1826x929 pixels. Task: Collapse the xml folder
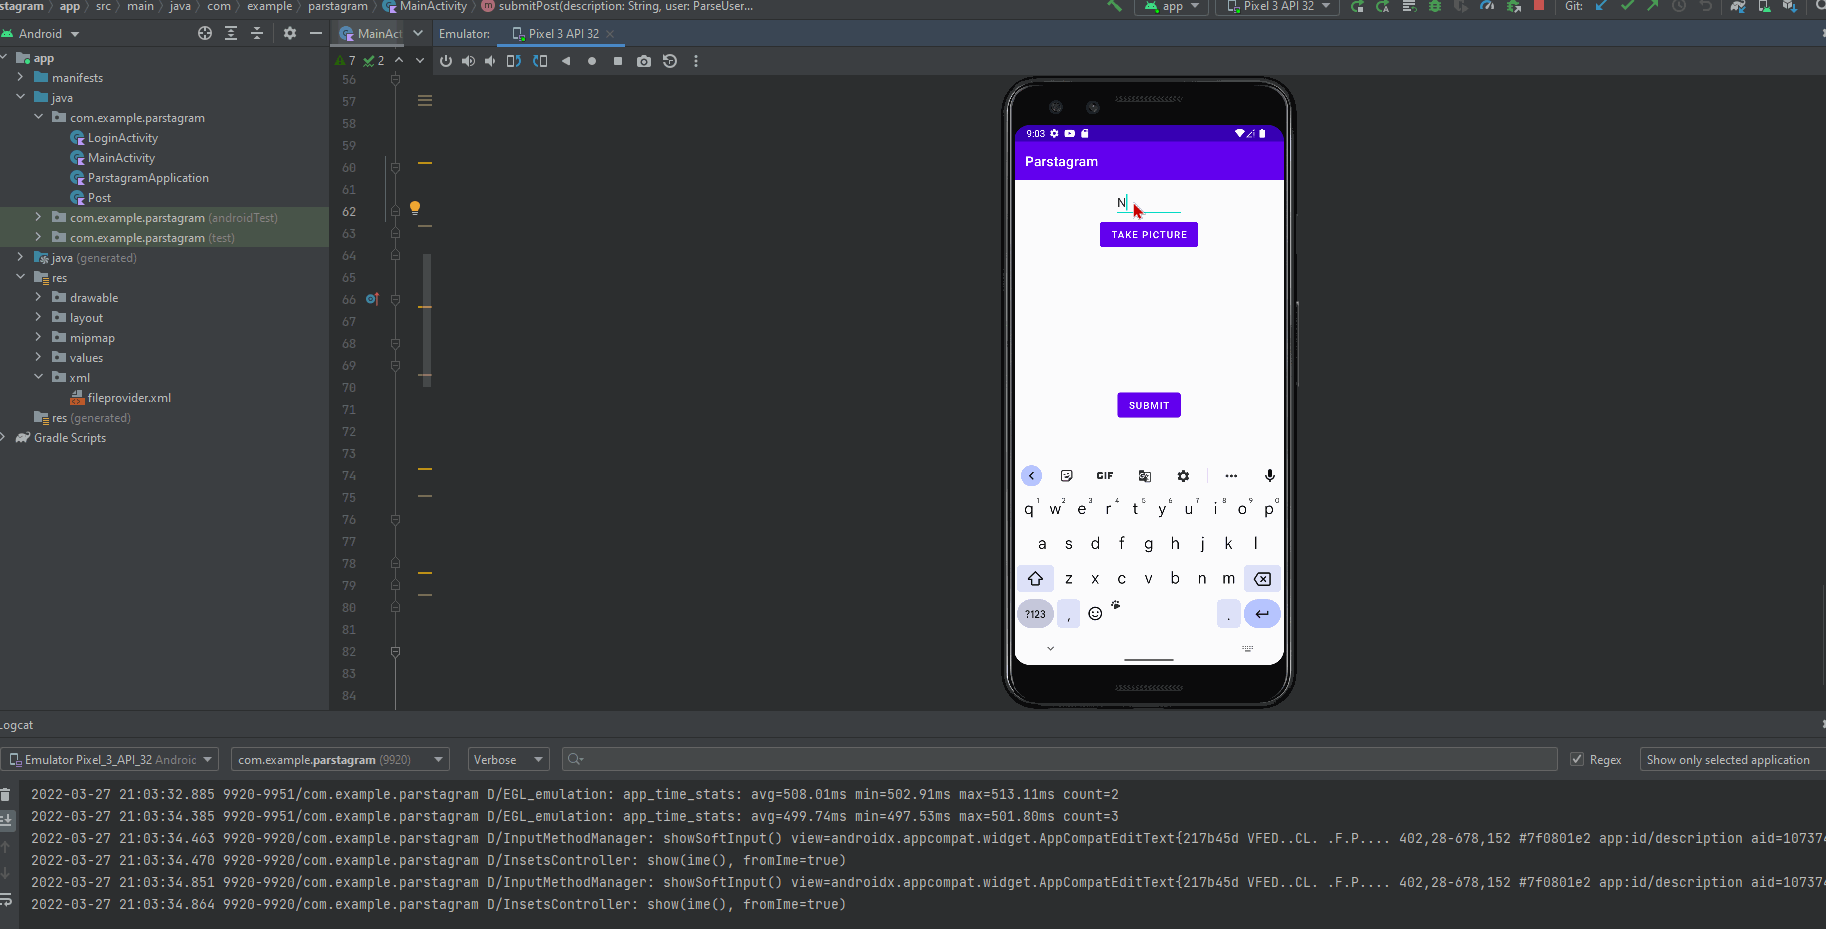[38, 377]
